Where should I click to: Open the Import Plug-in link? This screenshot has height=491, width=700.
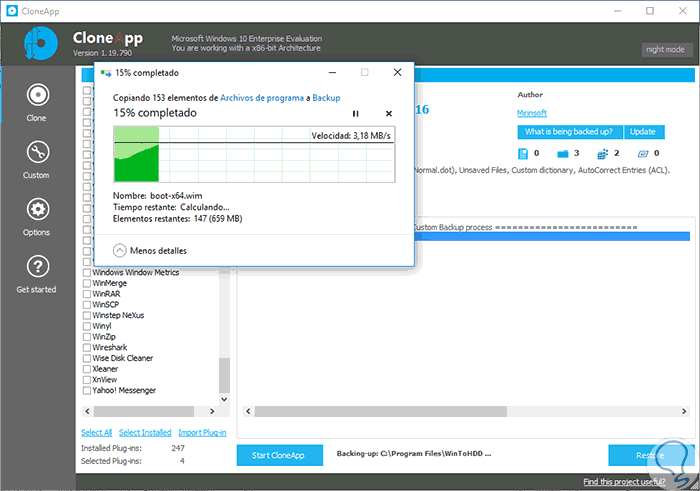click(202, 433)
